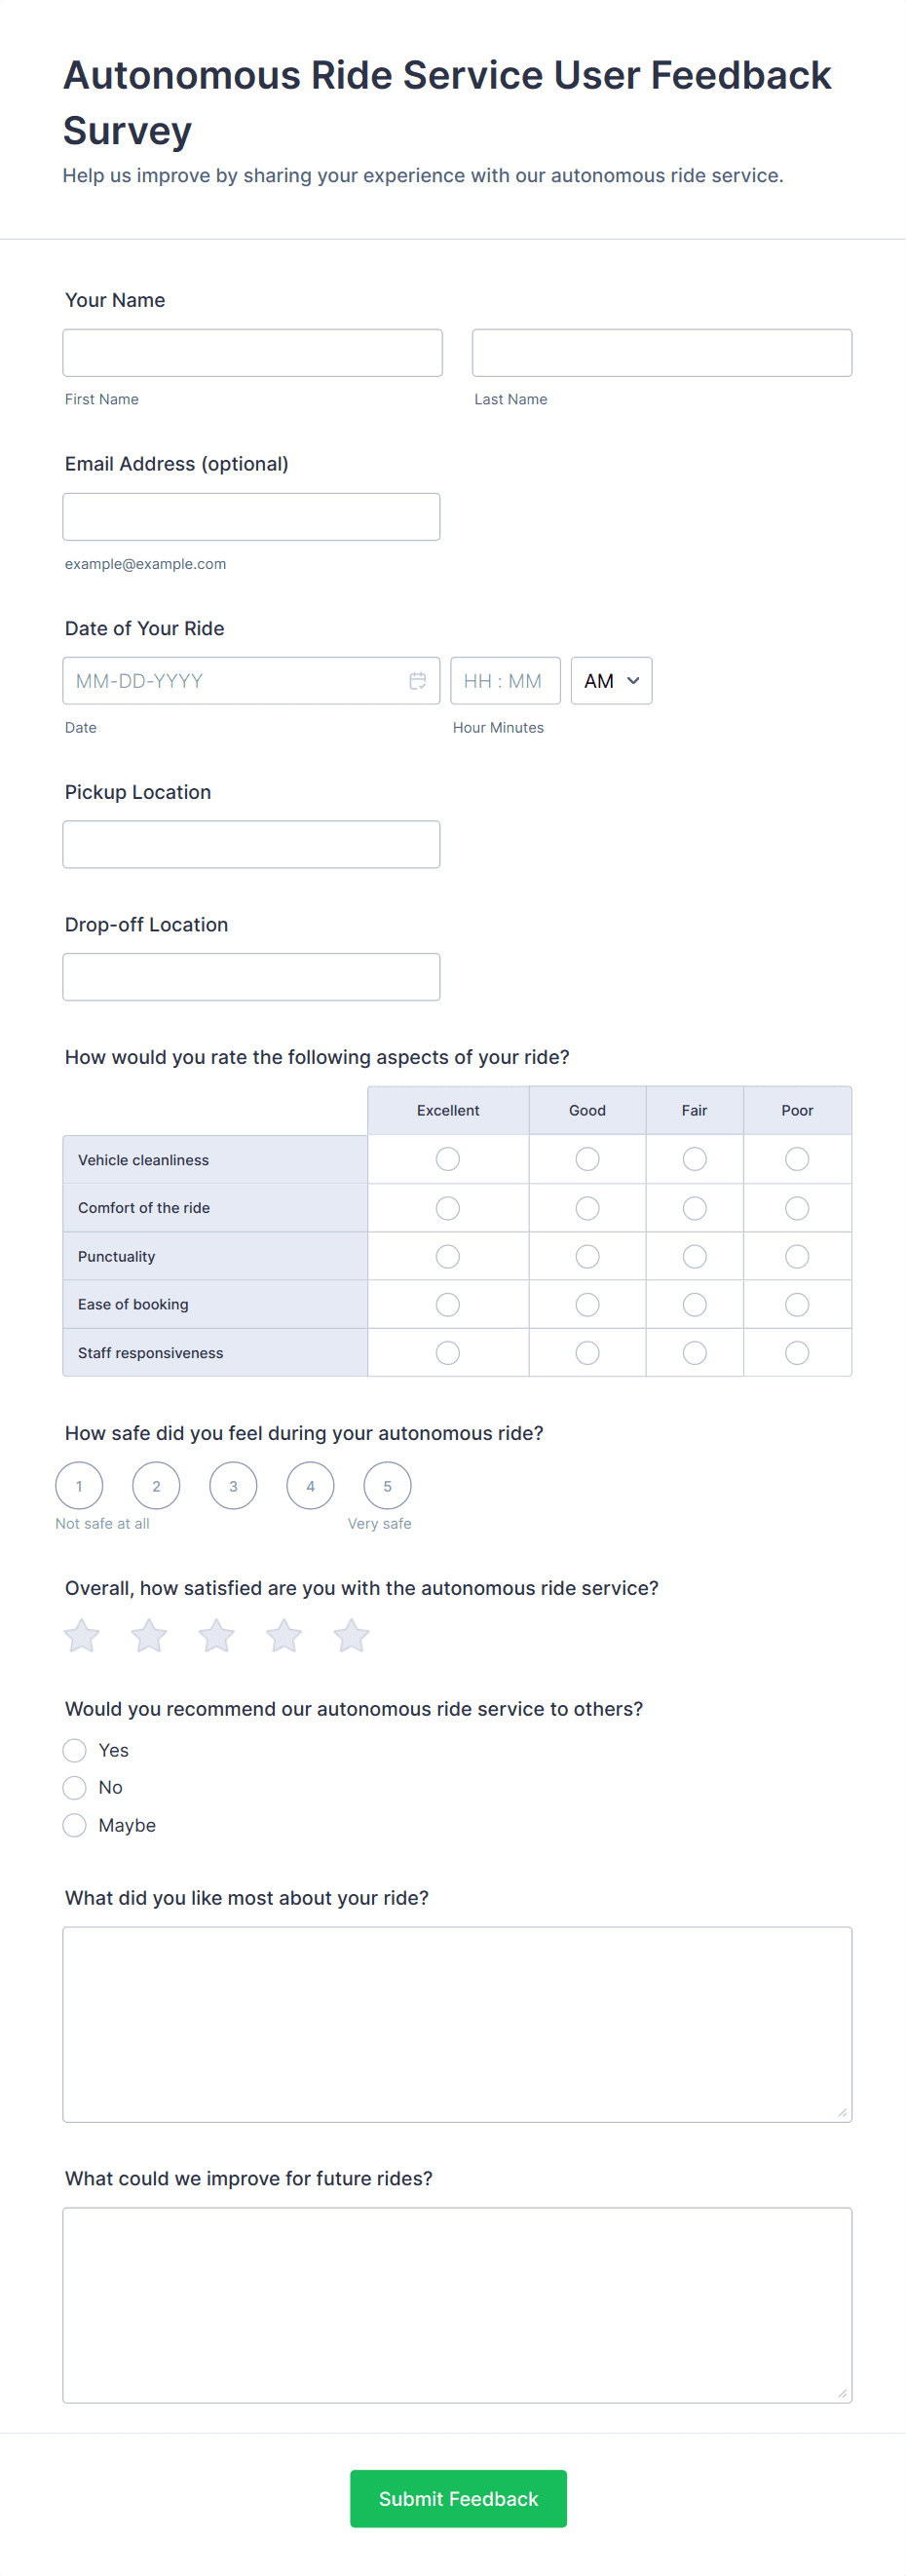Open the AM/PM dropdown
This screenshot has height=2576, width=906.
611,681
